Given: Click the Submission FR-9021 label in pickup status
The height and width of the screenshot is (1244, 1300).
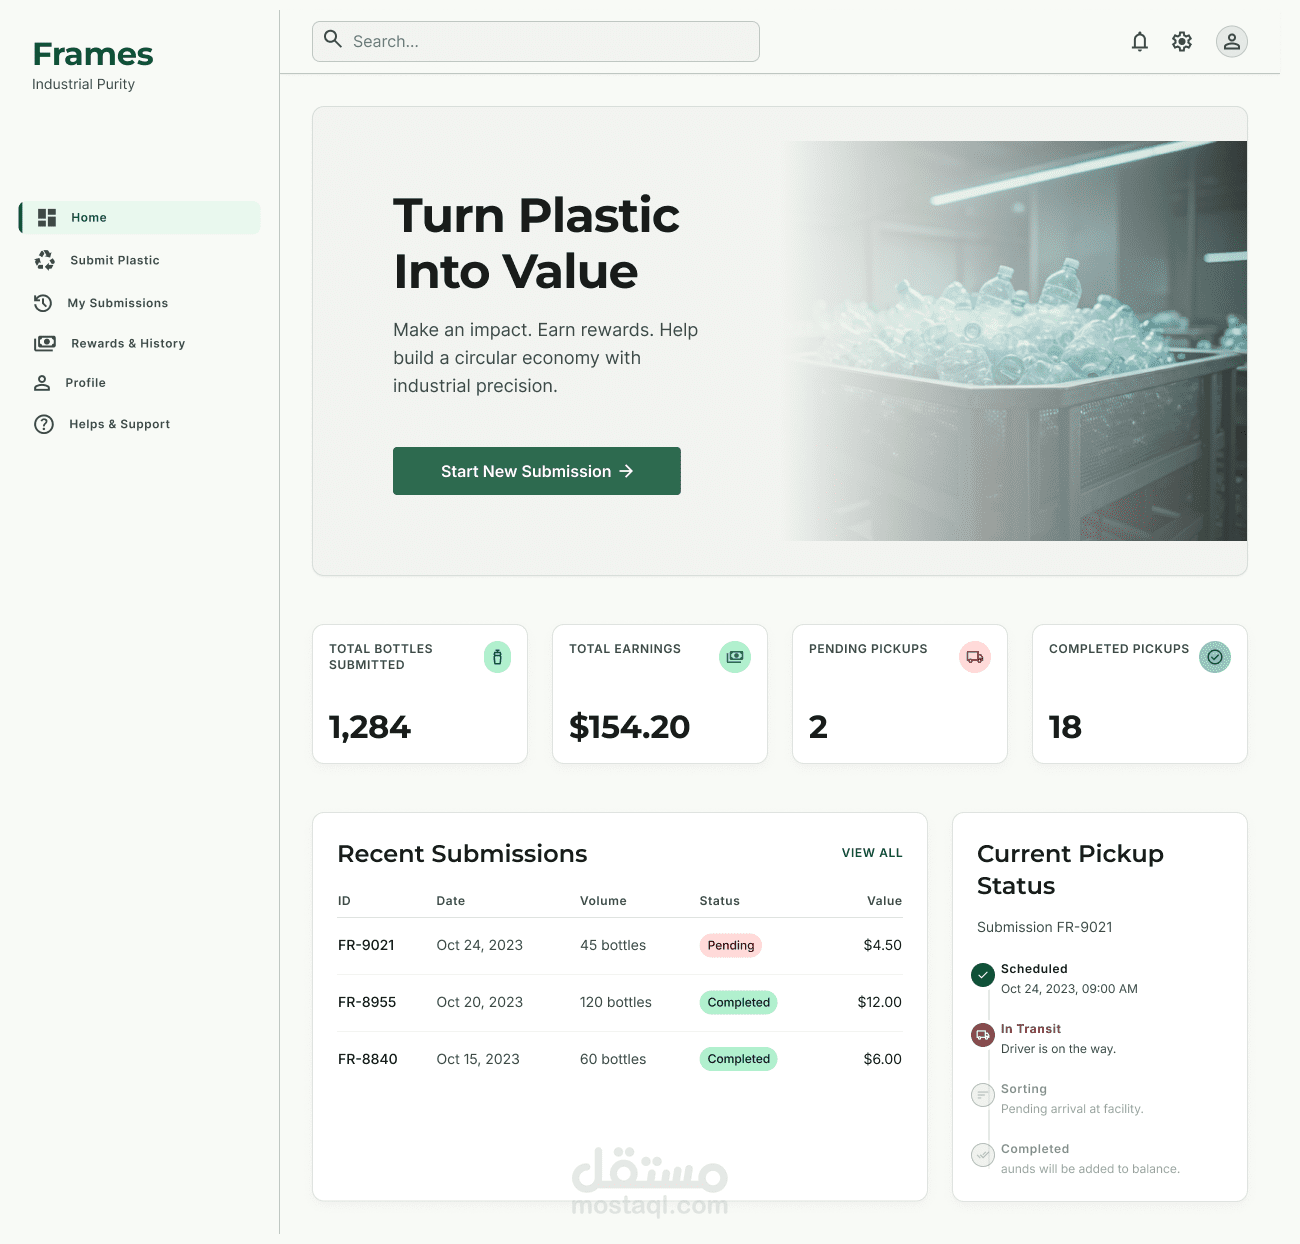Looking at the screenshot, I should point(1045,927).
